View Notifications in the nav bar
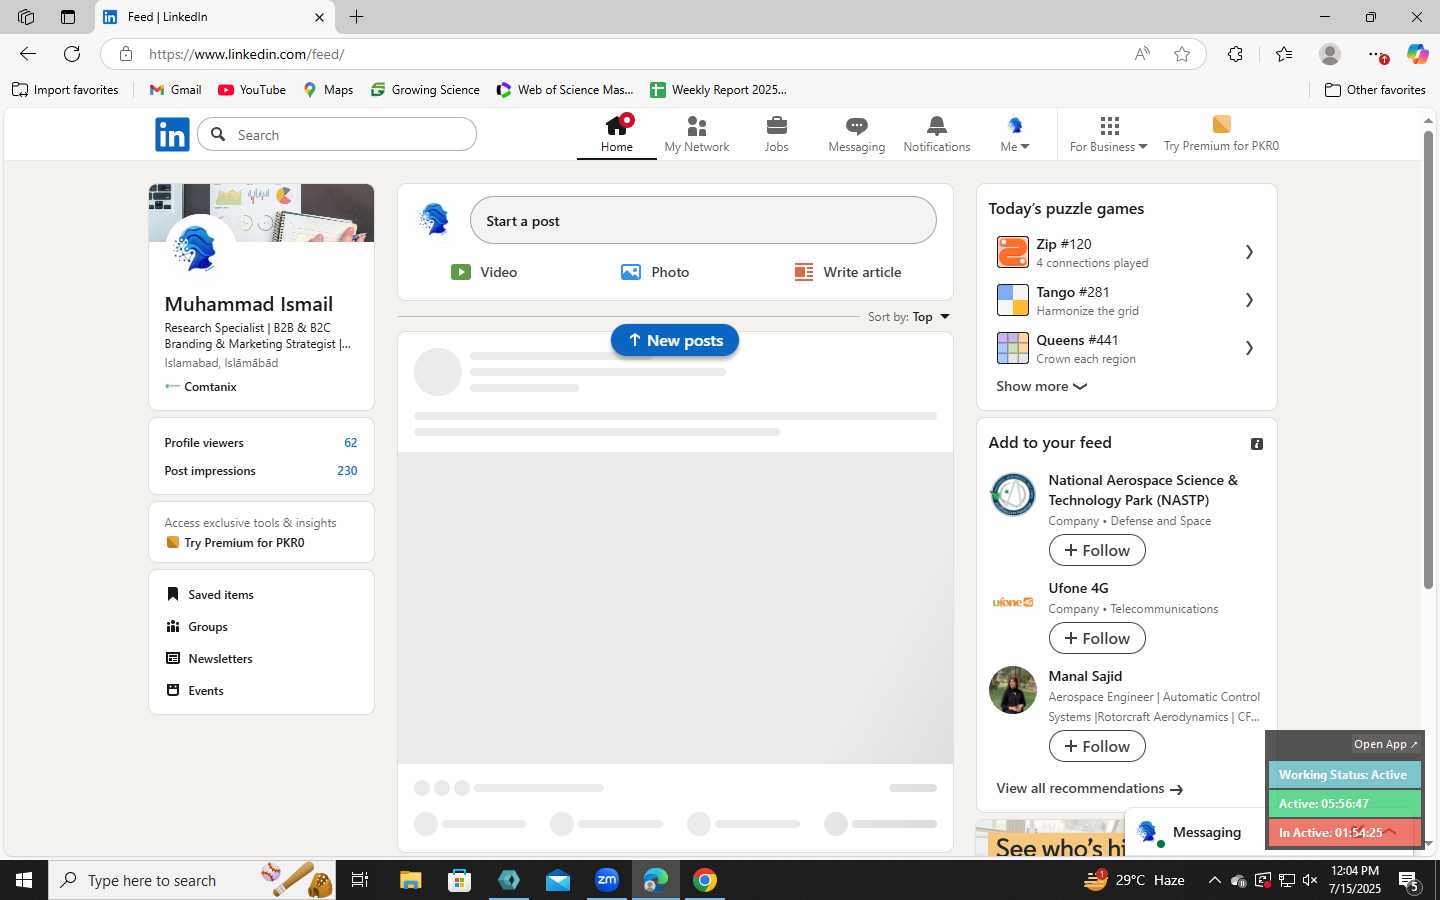The width and height of the screenshot is (1440, 900). point(937,134)
